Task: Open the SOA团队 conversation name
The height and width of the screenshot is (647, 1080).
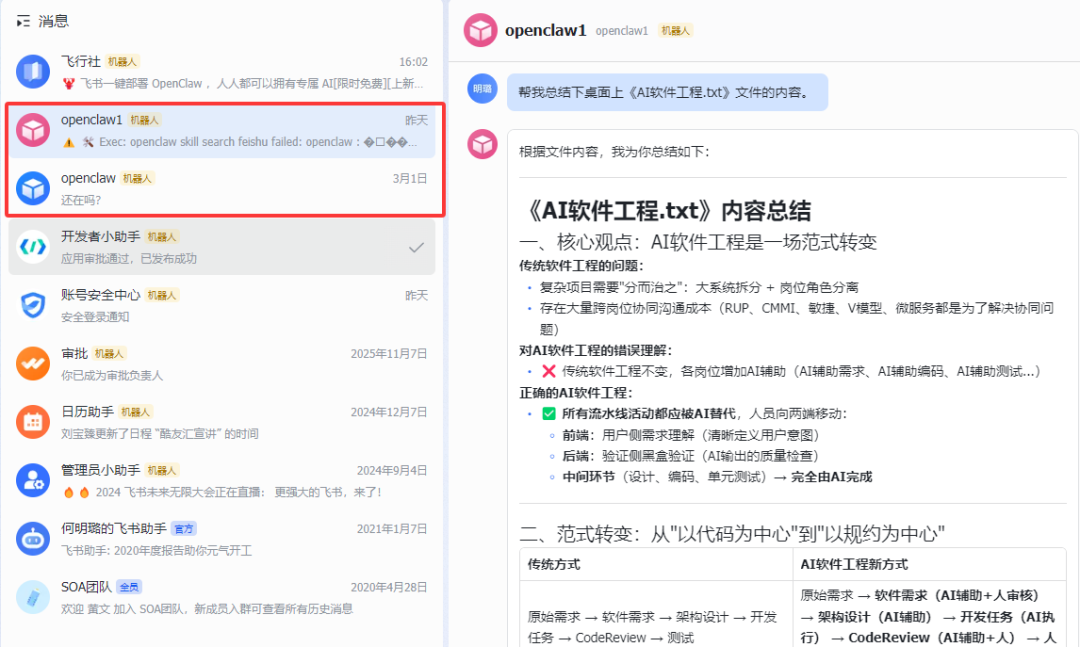Action: tap(86, 587)
